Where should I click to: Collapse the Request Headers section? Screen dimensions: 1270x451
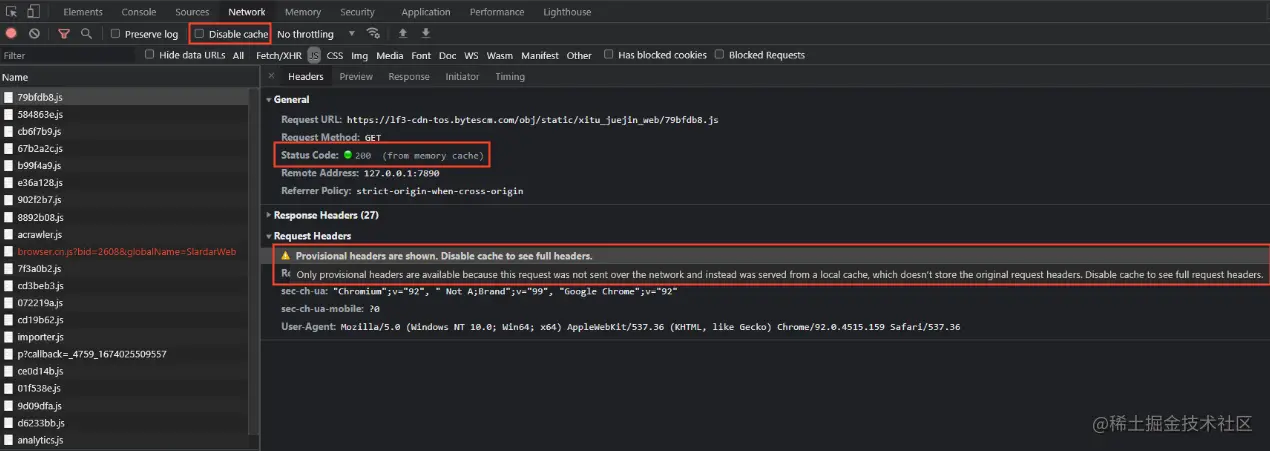point(268,236)
